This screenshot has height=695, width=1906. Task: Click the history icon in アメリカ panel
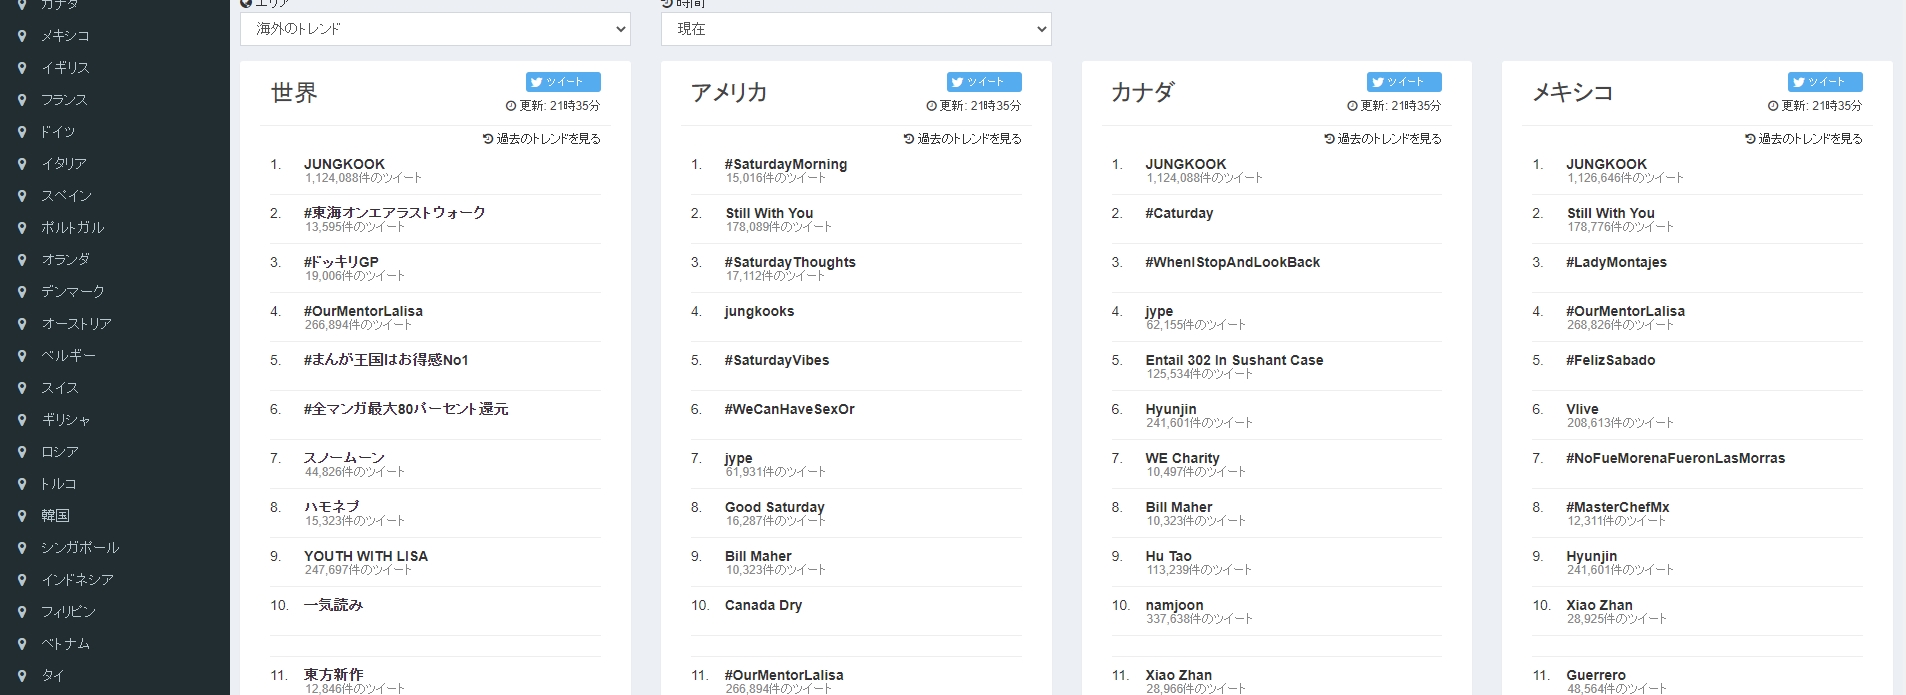[909, 139]
